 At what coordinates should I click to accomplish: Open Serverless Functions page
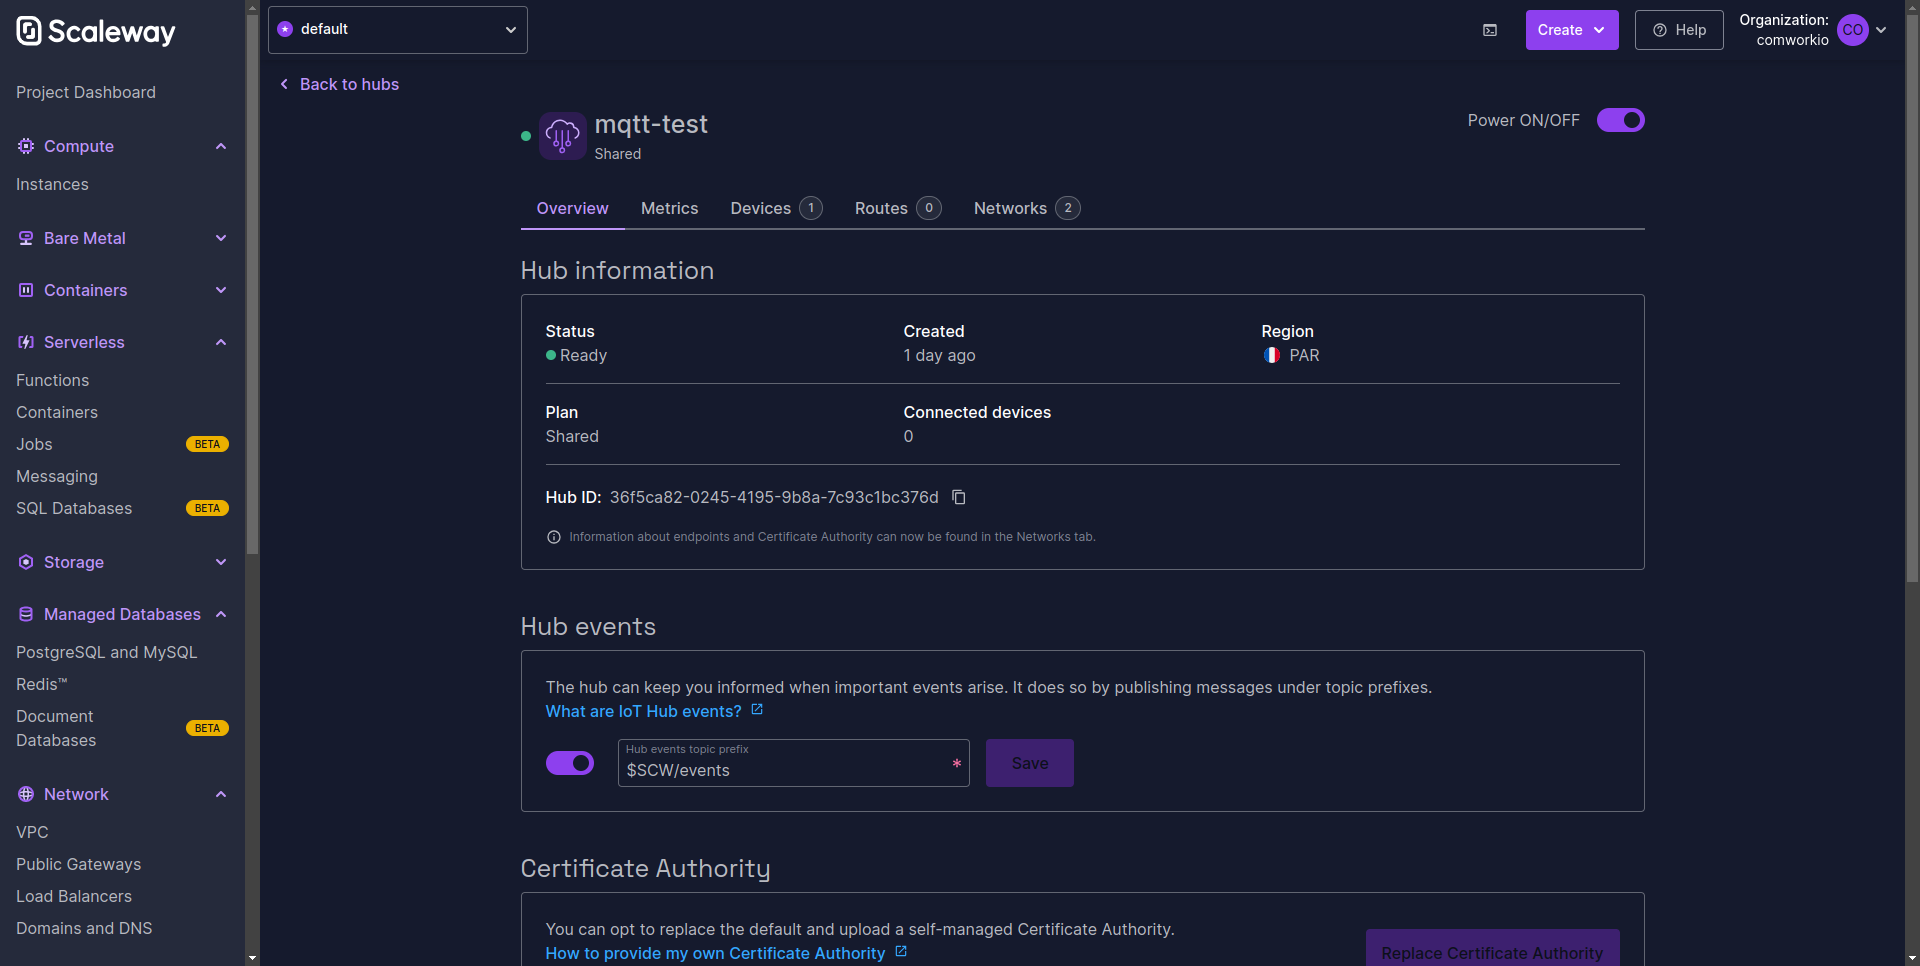coord(53,380)
